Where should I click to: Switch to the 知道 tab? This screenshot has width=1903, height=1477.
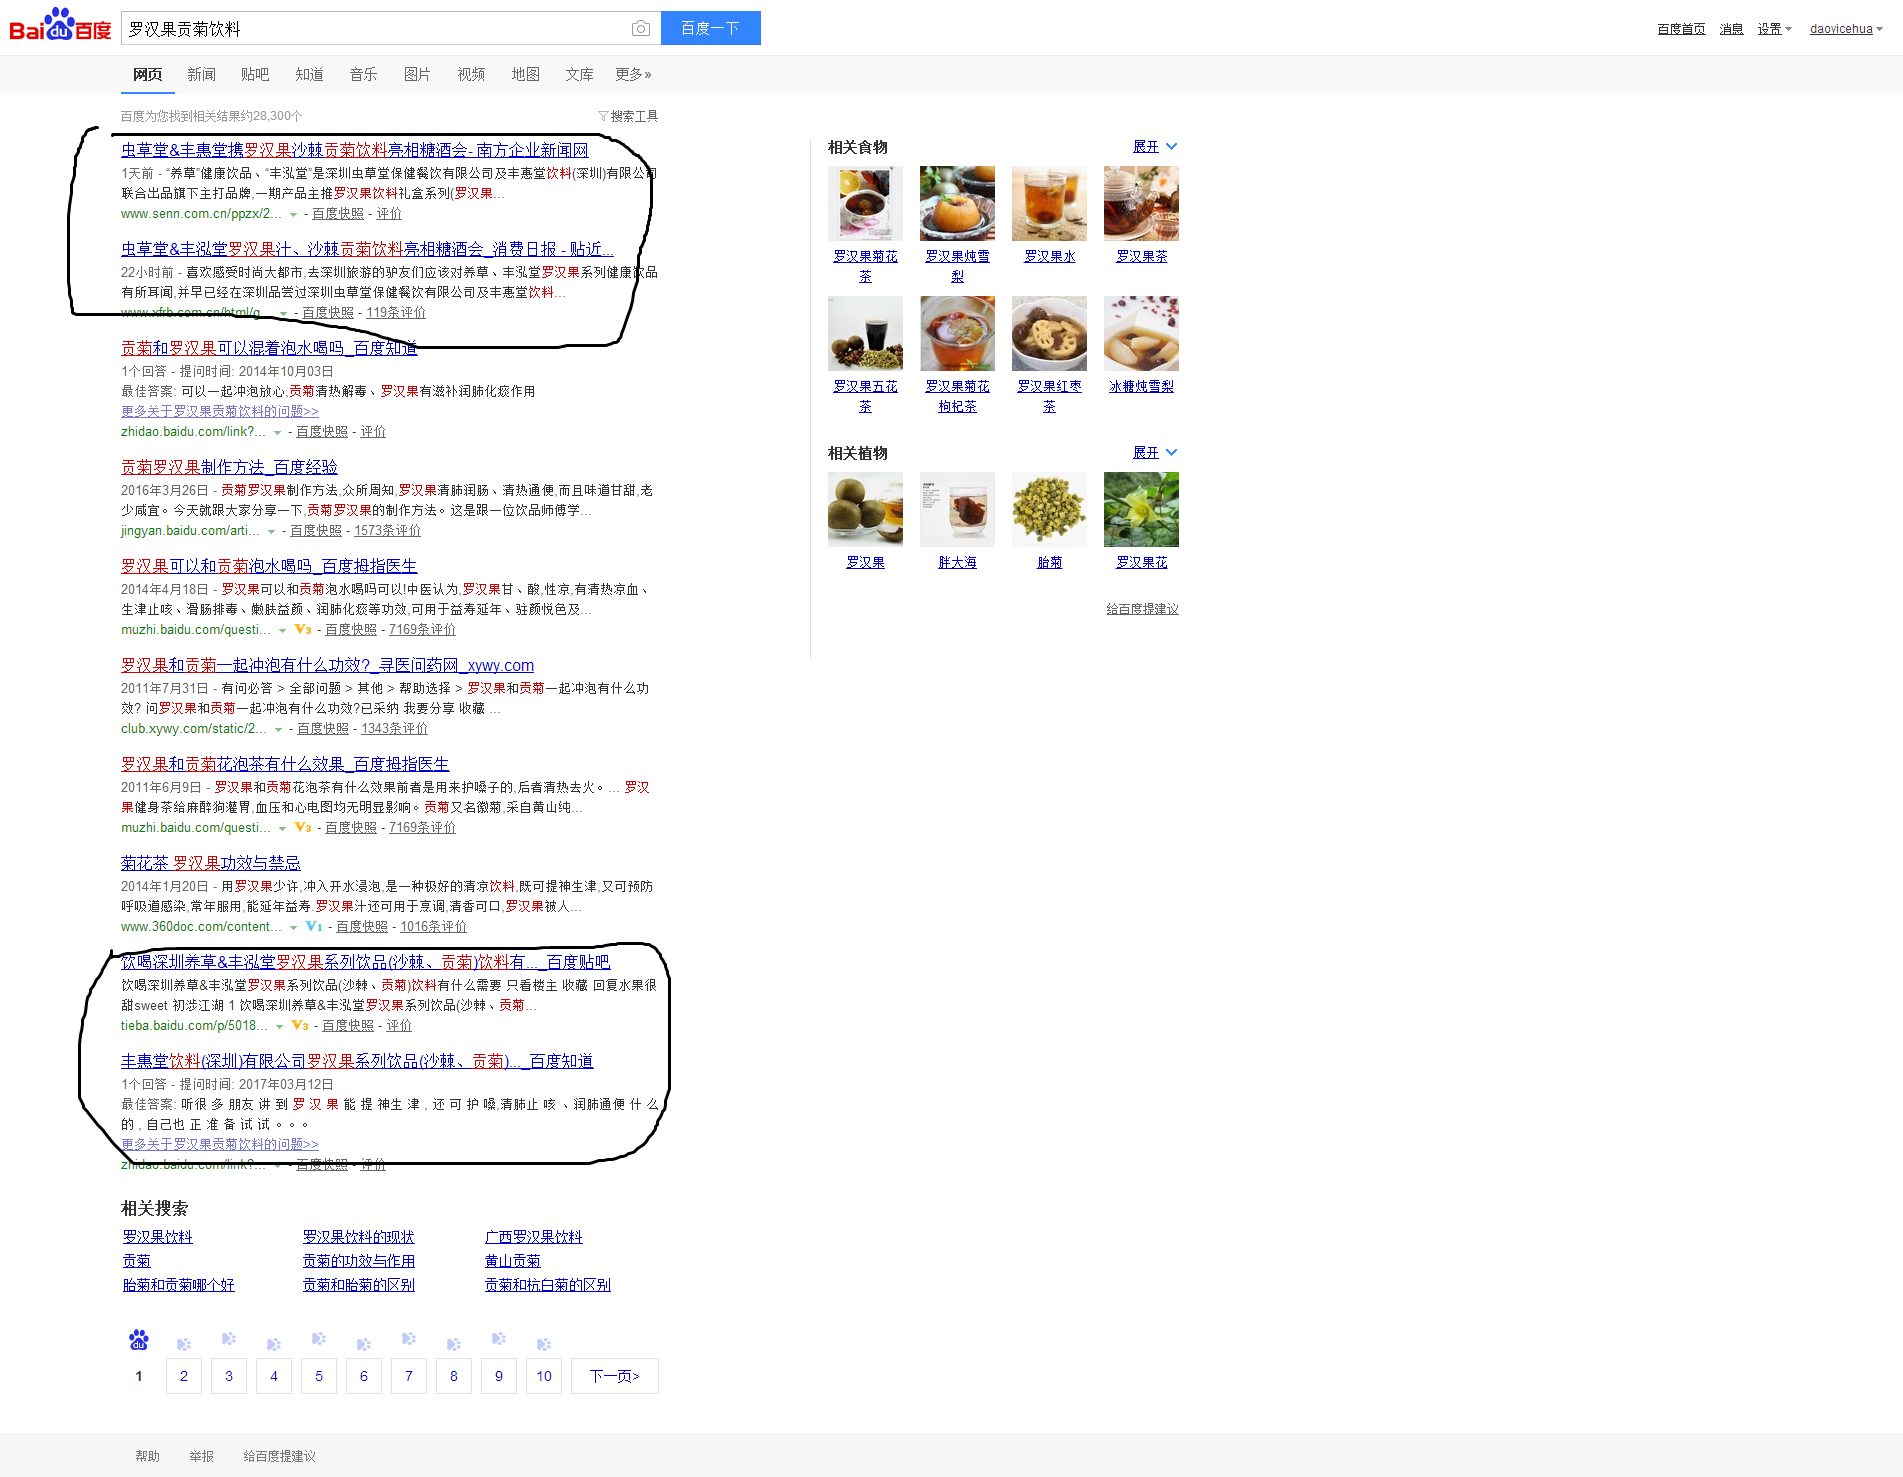coord(309,74)
